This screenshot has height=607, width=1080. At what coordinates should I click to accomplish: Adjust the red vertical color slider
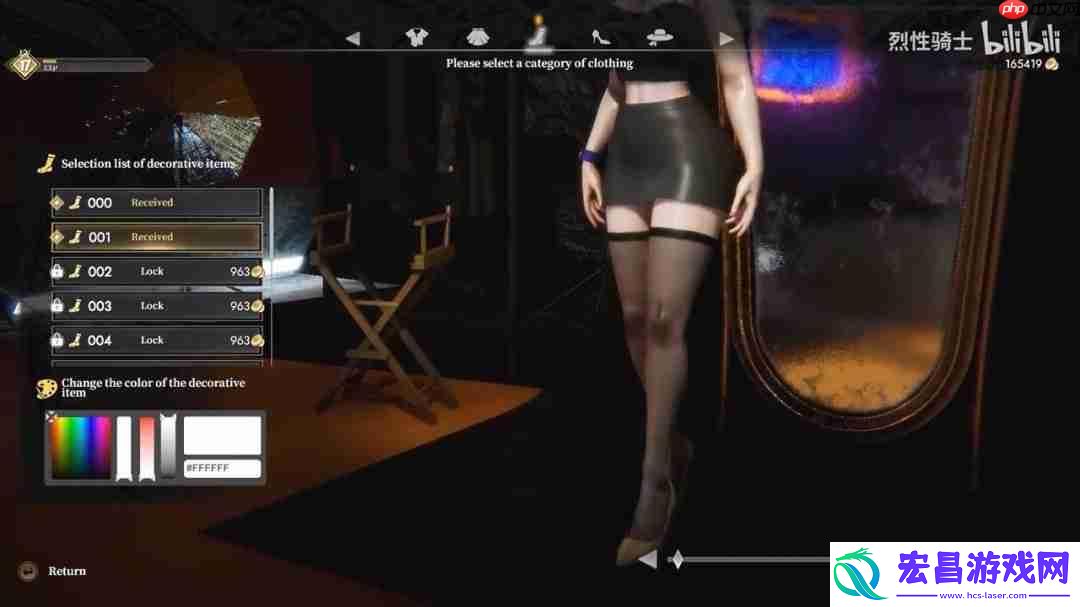(x=147, y=448)
